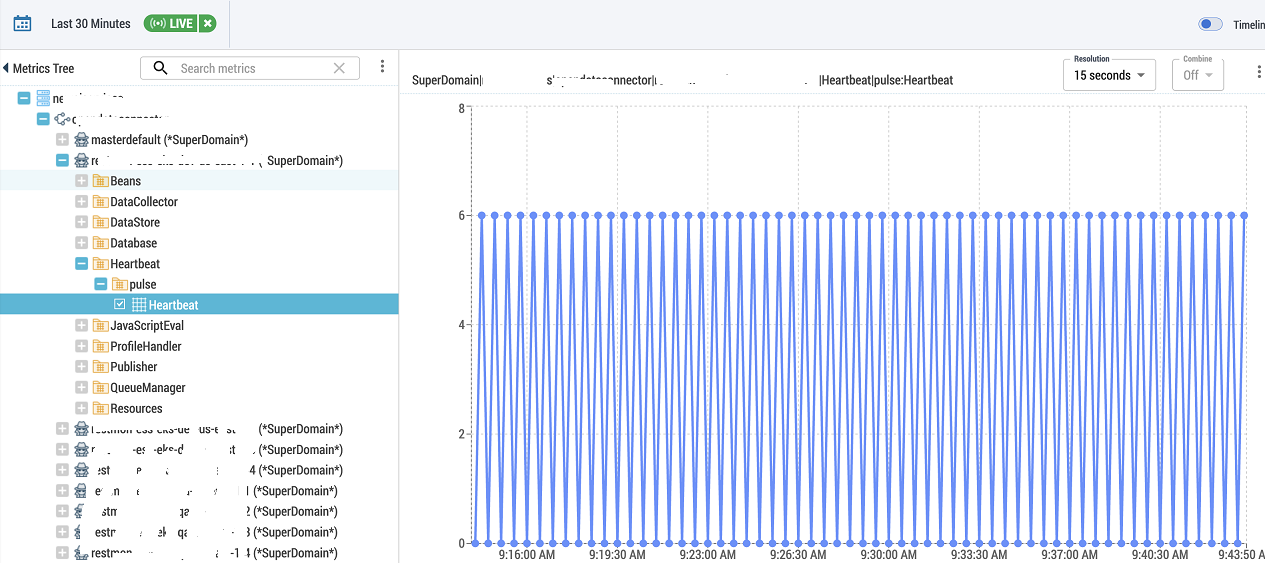Clear the metrics search with the X
Image resolution: width=1265 pixels, height=563 pixels.
[x=339, y=68]
